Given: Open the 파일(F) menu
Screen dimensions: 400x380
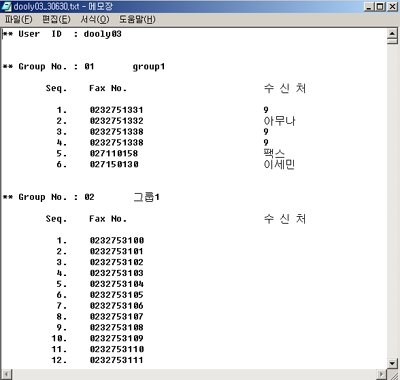Looking at the screenshot, I should (x=18, y=20).
